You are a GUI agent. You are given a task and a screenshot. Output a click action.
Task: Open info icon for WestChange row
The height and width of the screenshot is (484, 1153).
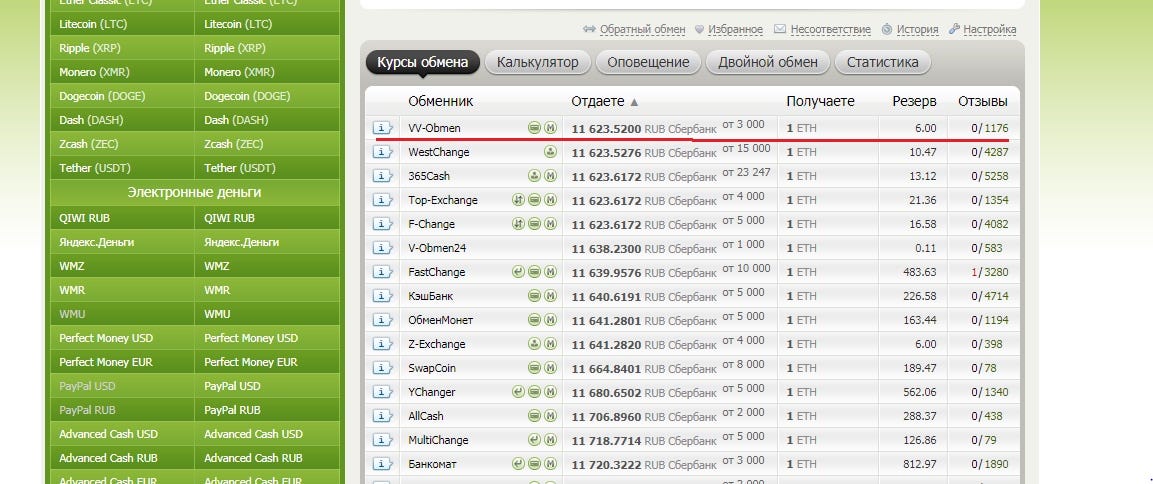pos(382,152)
